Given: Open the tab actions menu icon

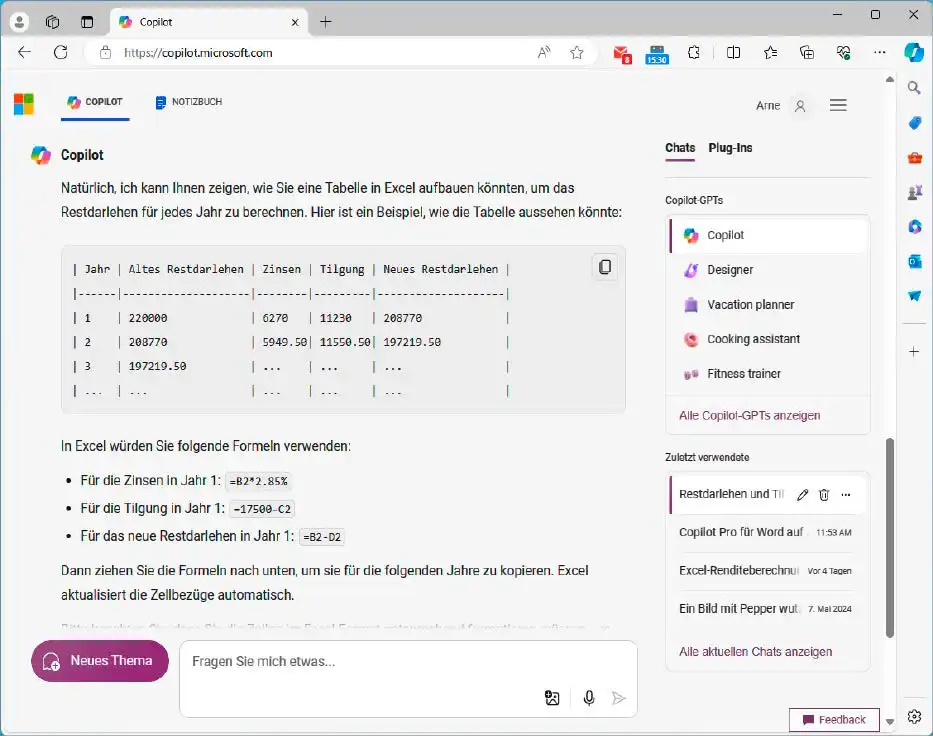Looking at the screenshot, I should [x=87, y=22].
